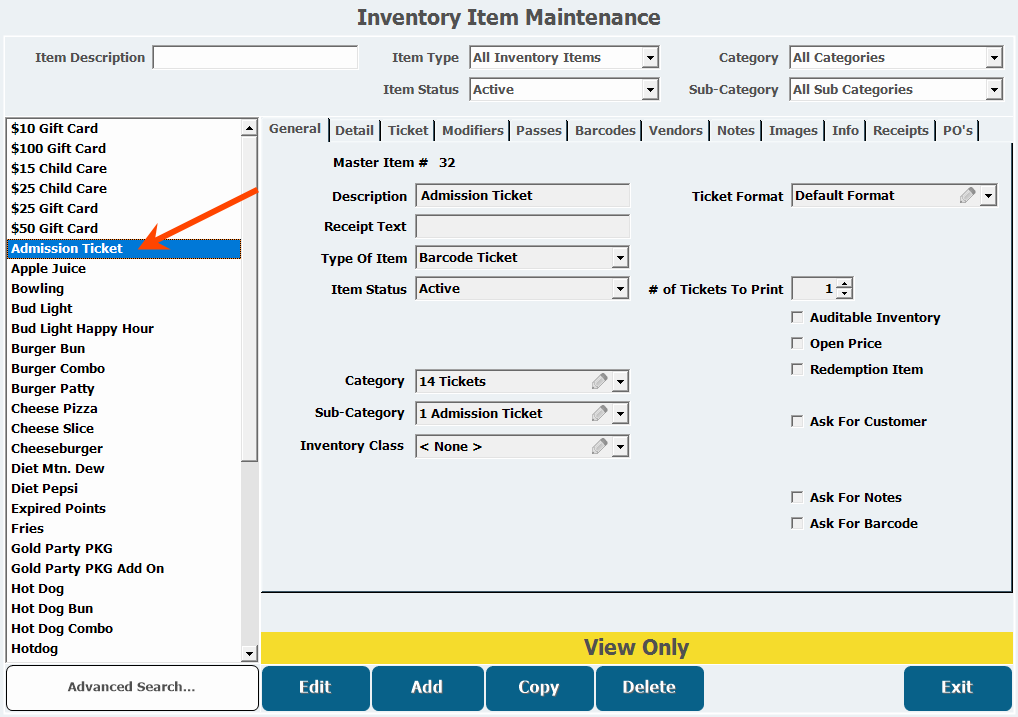Decrease number of tickets to print
Image resolution: width=1018 pixels, height=717 pixels.
pyautogui.click(x=845, y=294)
